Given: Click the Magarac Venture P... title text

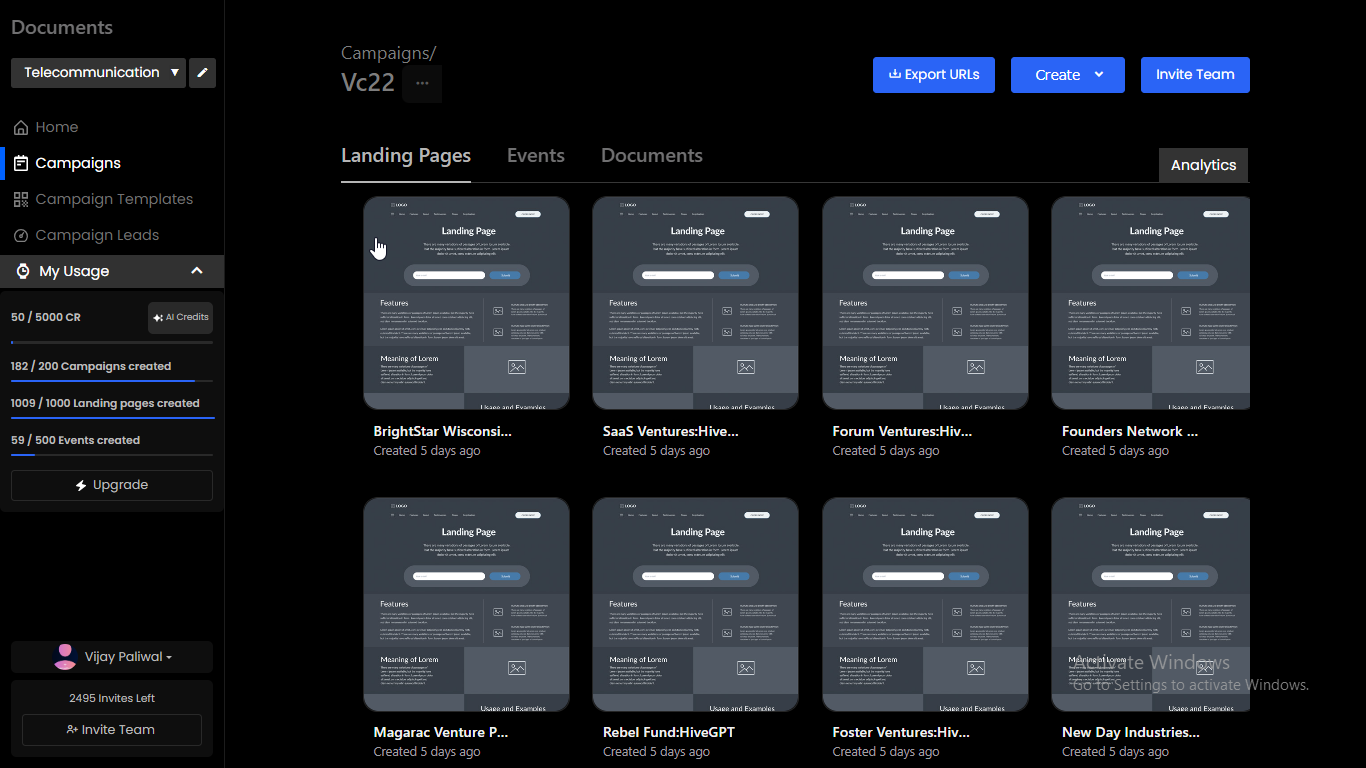Looking at the screenshot, I should pyautogui.click(x=441, y=733).
